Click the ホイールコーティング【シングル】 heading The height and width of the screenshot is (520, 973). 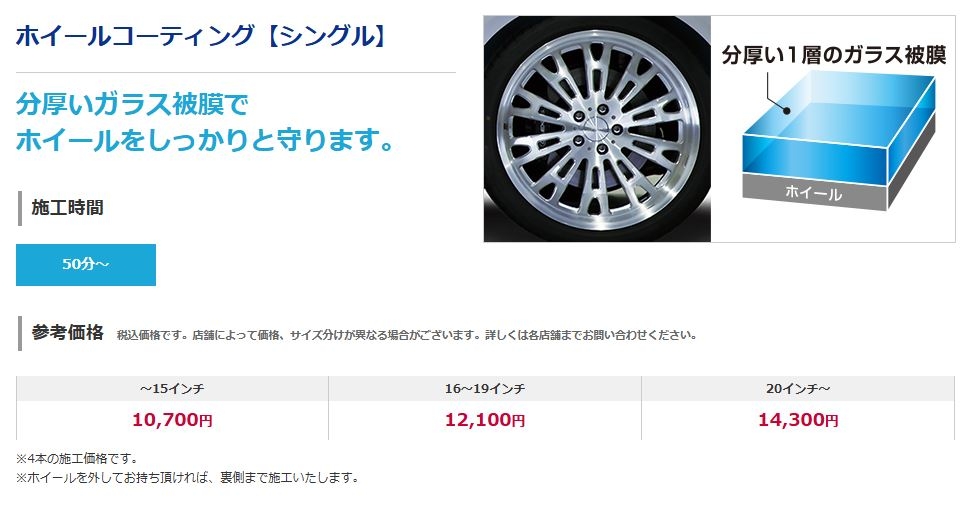202,35
